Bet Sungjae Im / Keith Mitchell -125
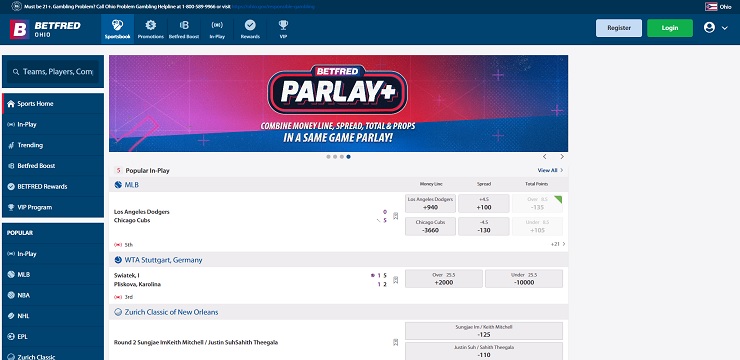 tap(484, 331)
